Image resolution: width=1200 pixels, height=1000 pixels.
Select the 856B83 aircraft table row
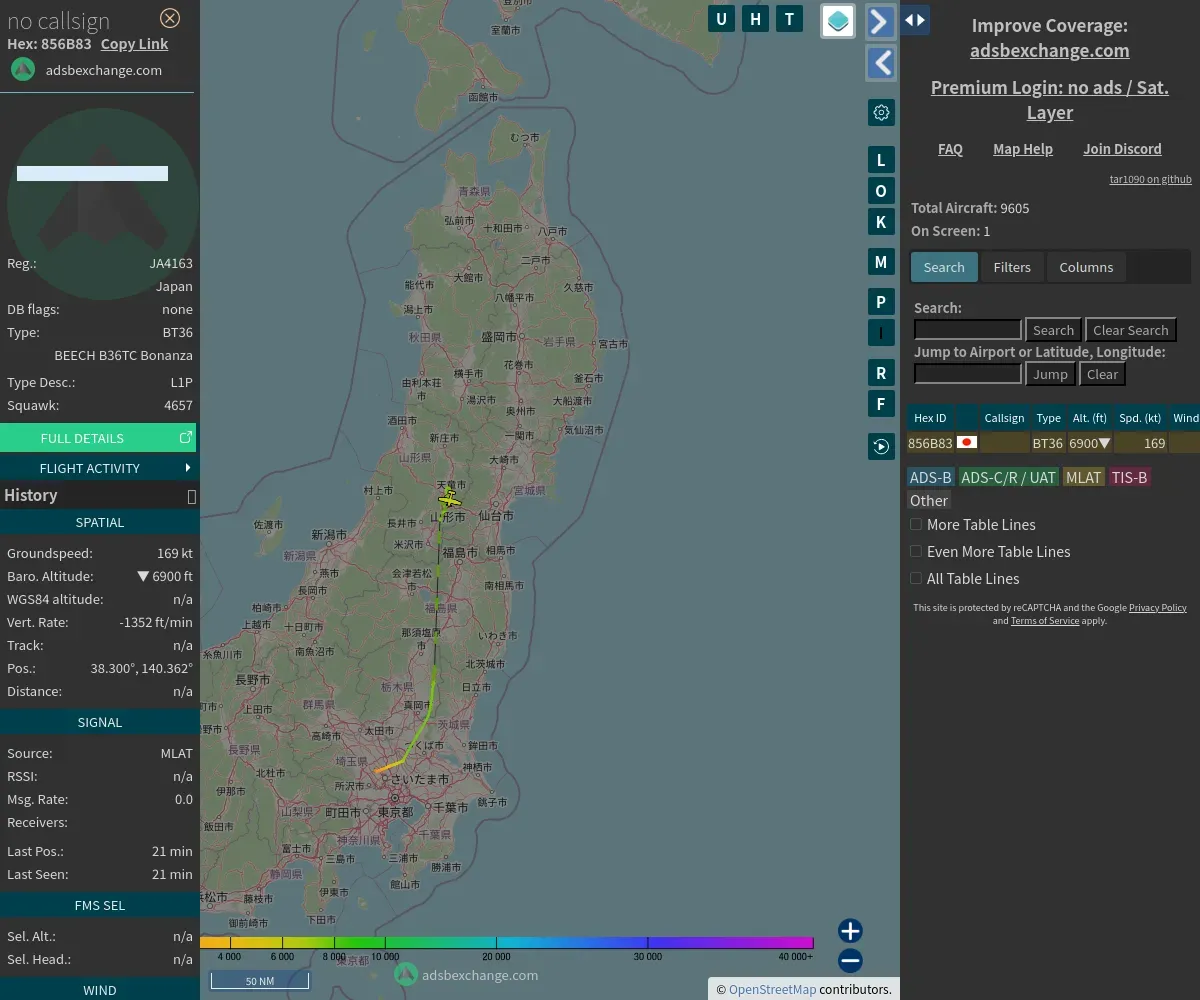click(1053, 443)
